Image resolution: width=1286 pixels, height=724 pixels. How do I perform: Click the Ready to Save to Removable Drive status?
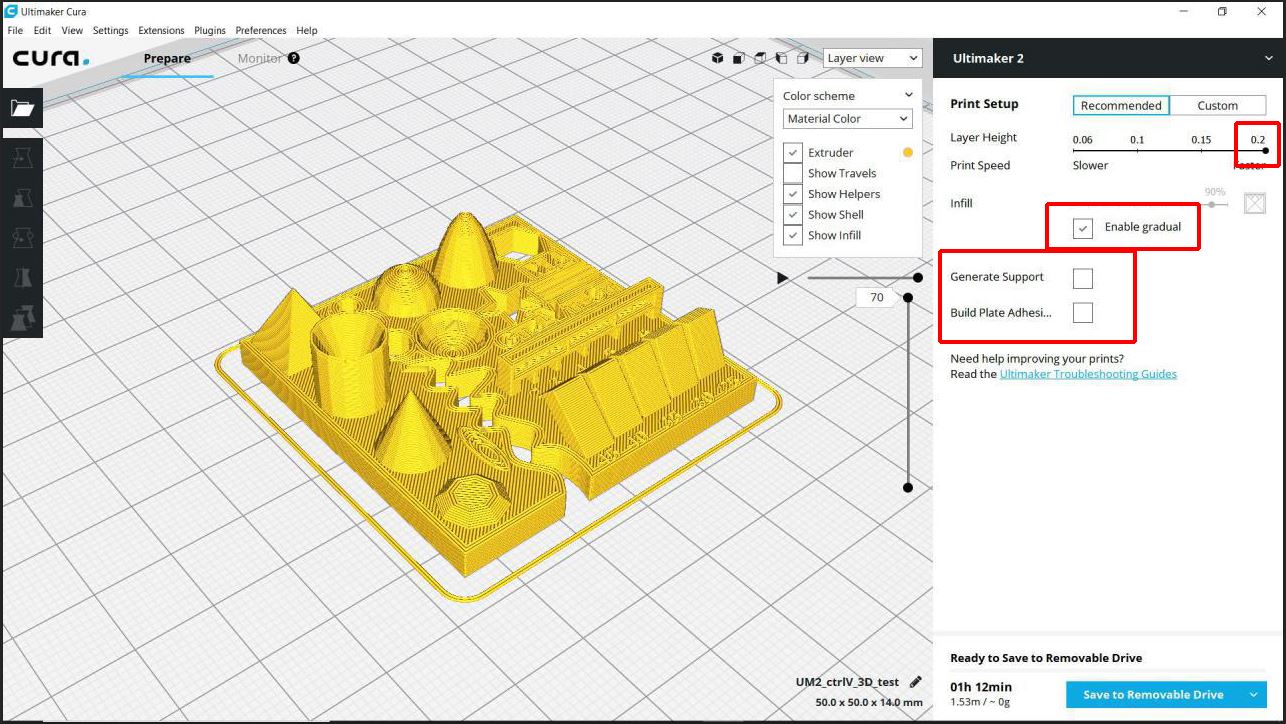pyautogui.click(x=1046, y=658)
